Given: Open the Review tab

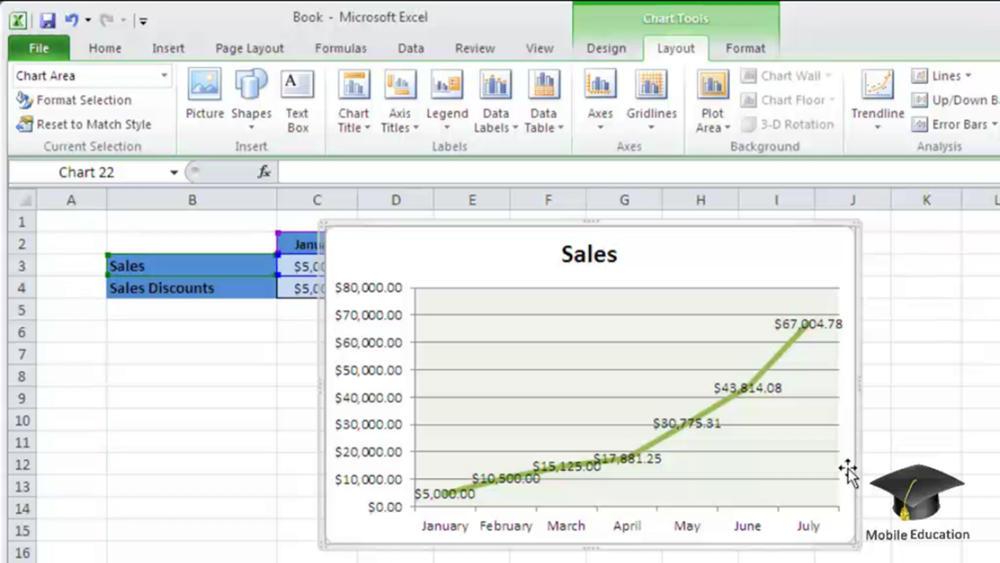Looking at the screenshot, I should point(474,48).
